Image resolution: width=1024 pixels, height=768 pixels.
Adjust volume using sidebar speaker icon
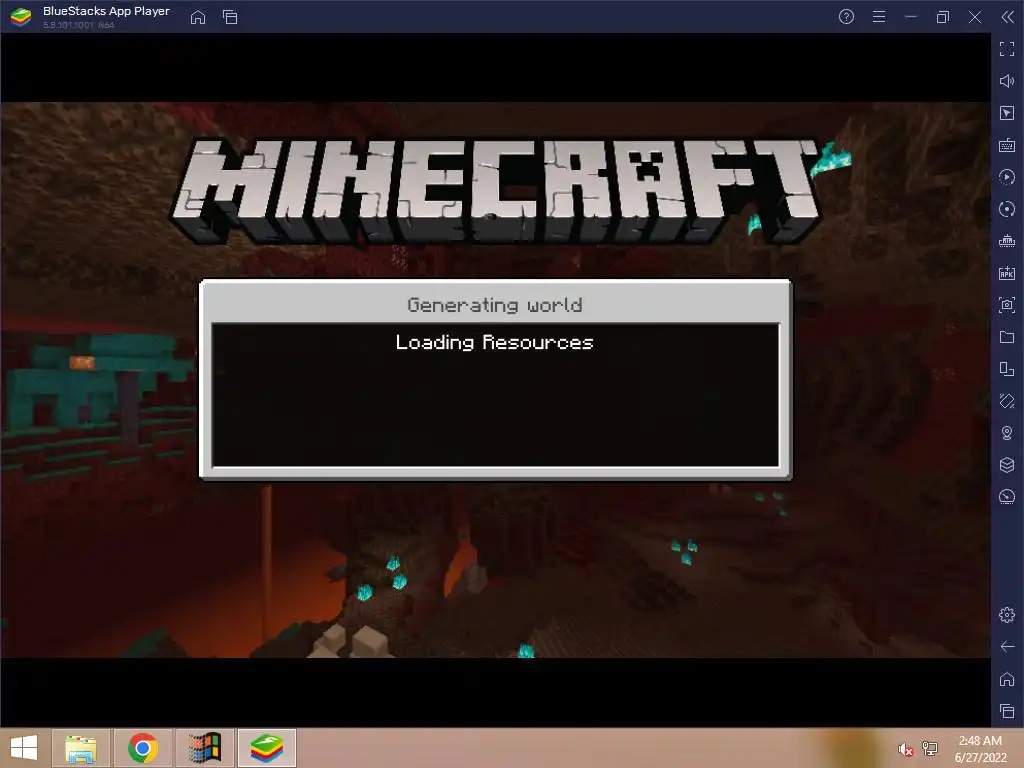point(1007,81)
